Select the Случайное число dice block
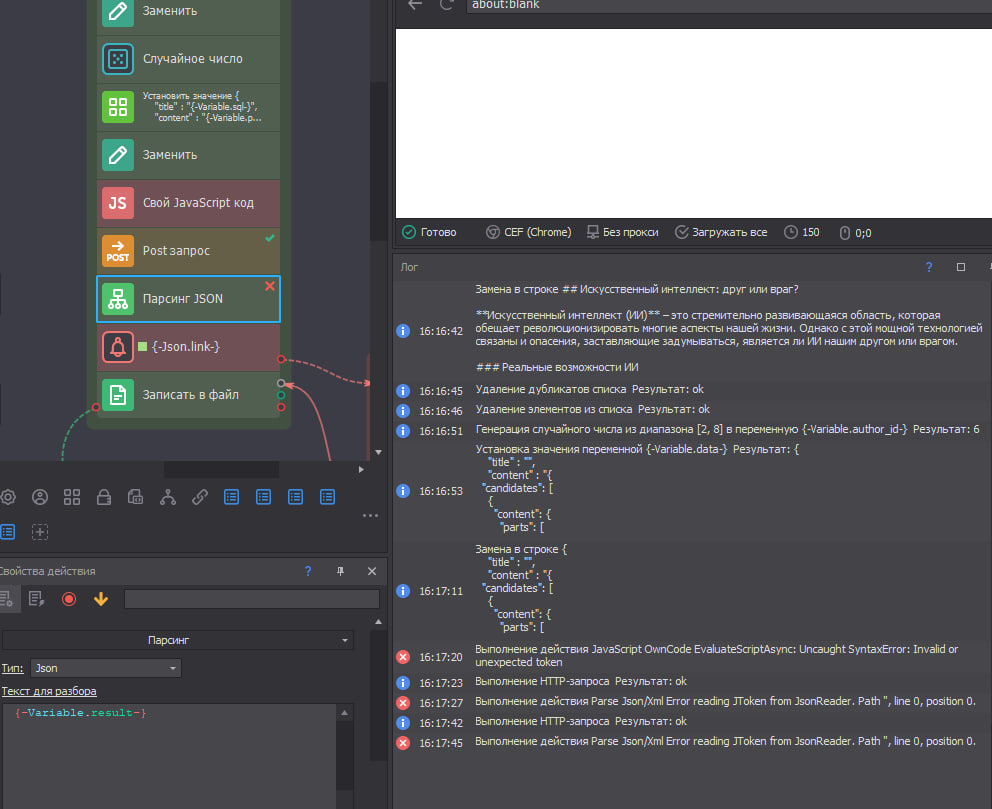992x809 pixels. pos(189,59)
